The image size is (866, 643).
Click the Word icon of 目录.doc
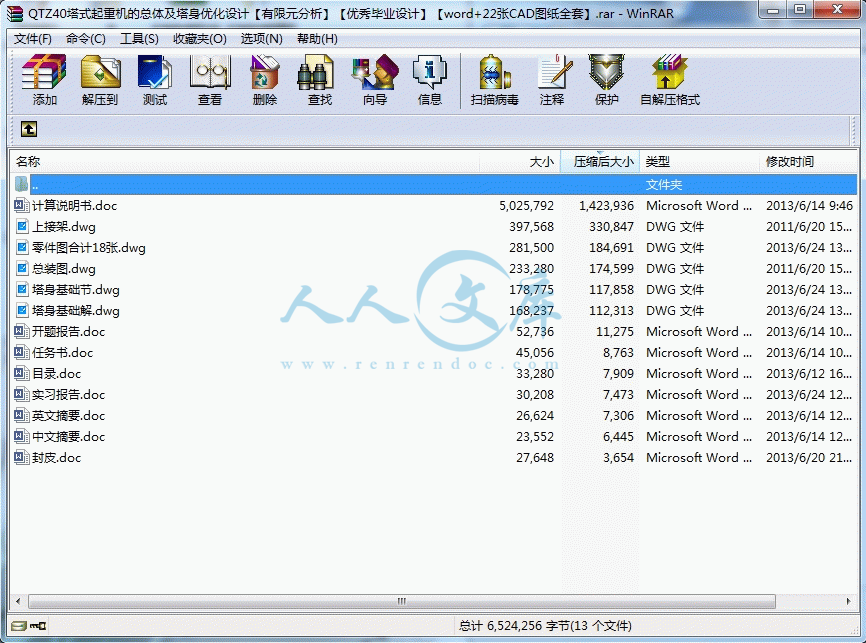pos(21,373)
